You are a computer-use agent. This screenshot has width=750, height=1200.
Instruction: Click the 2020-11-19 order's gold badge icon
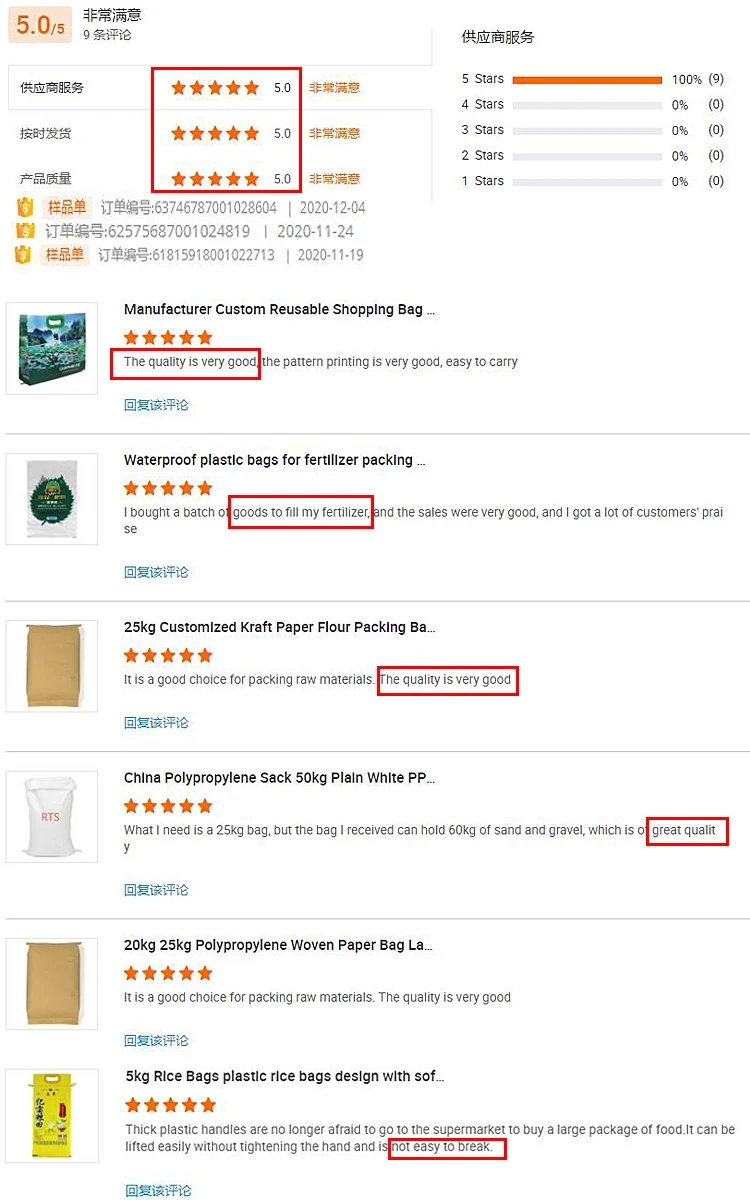[x=24, y=255]
